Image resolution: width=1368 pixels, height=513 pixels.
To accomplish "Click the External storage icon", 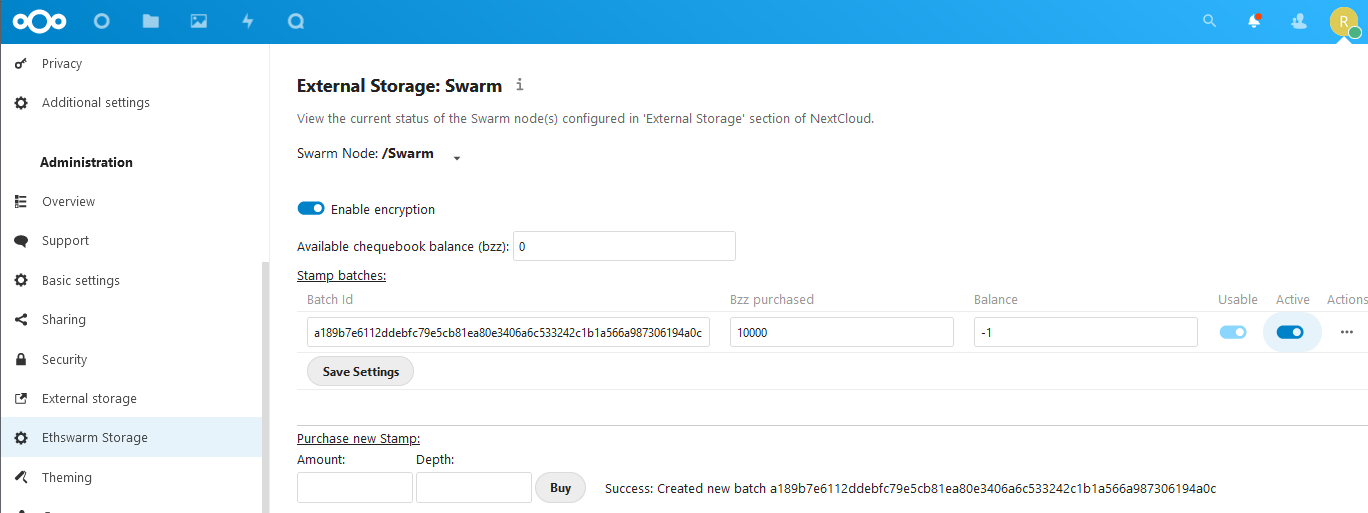I will point(21,398).
